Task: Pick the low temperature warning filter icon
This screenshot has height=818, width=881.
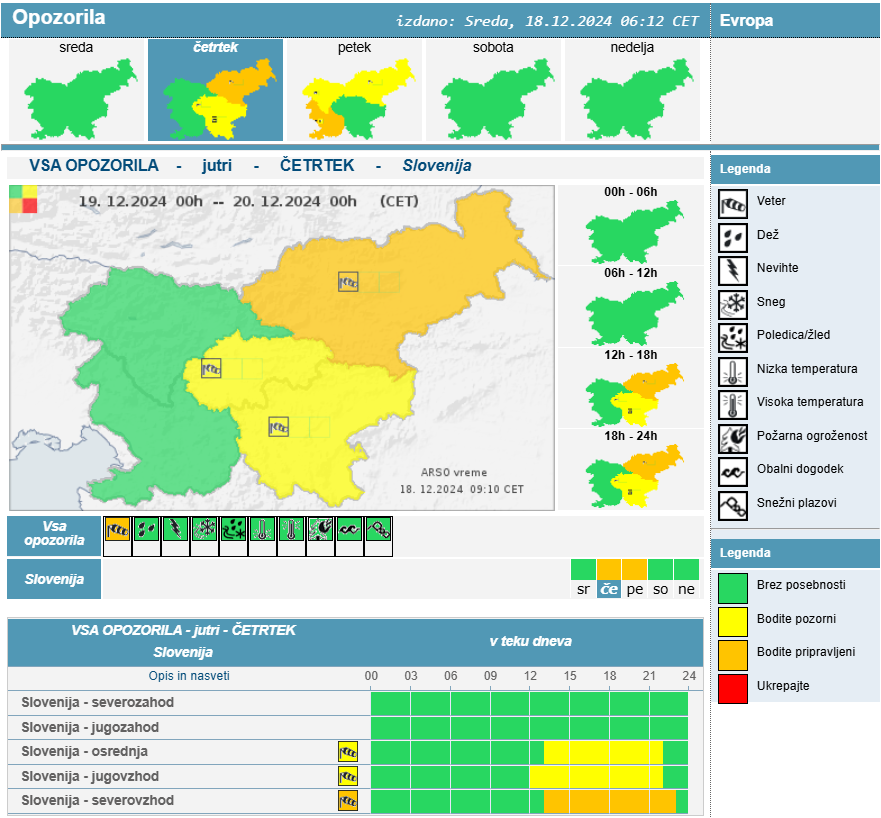Action: 263,529
